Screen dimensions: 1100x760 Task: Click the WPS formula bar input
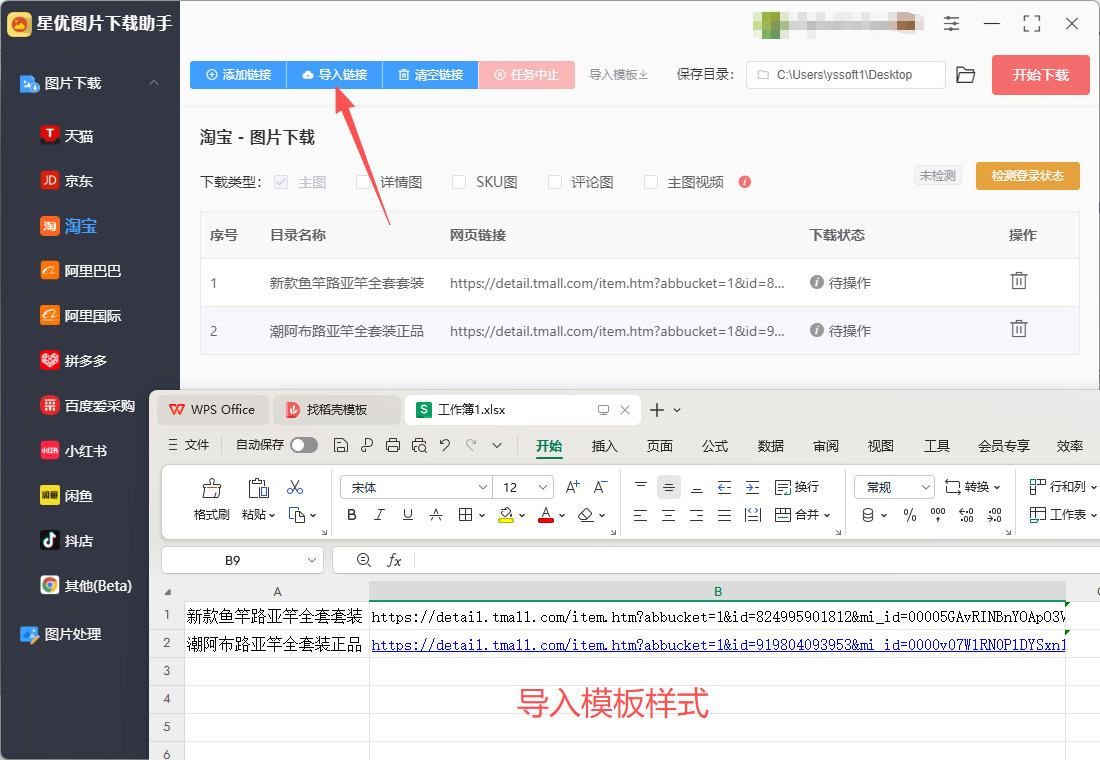tap(758, 560)
